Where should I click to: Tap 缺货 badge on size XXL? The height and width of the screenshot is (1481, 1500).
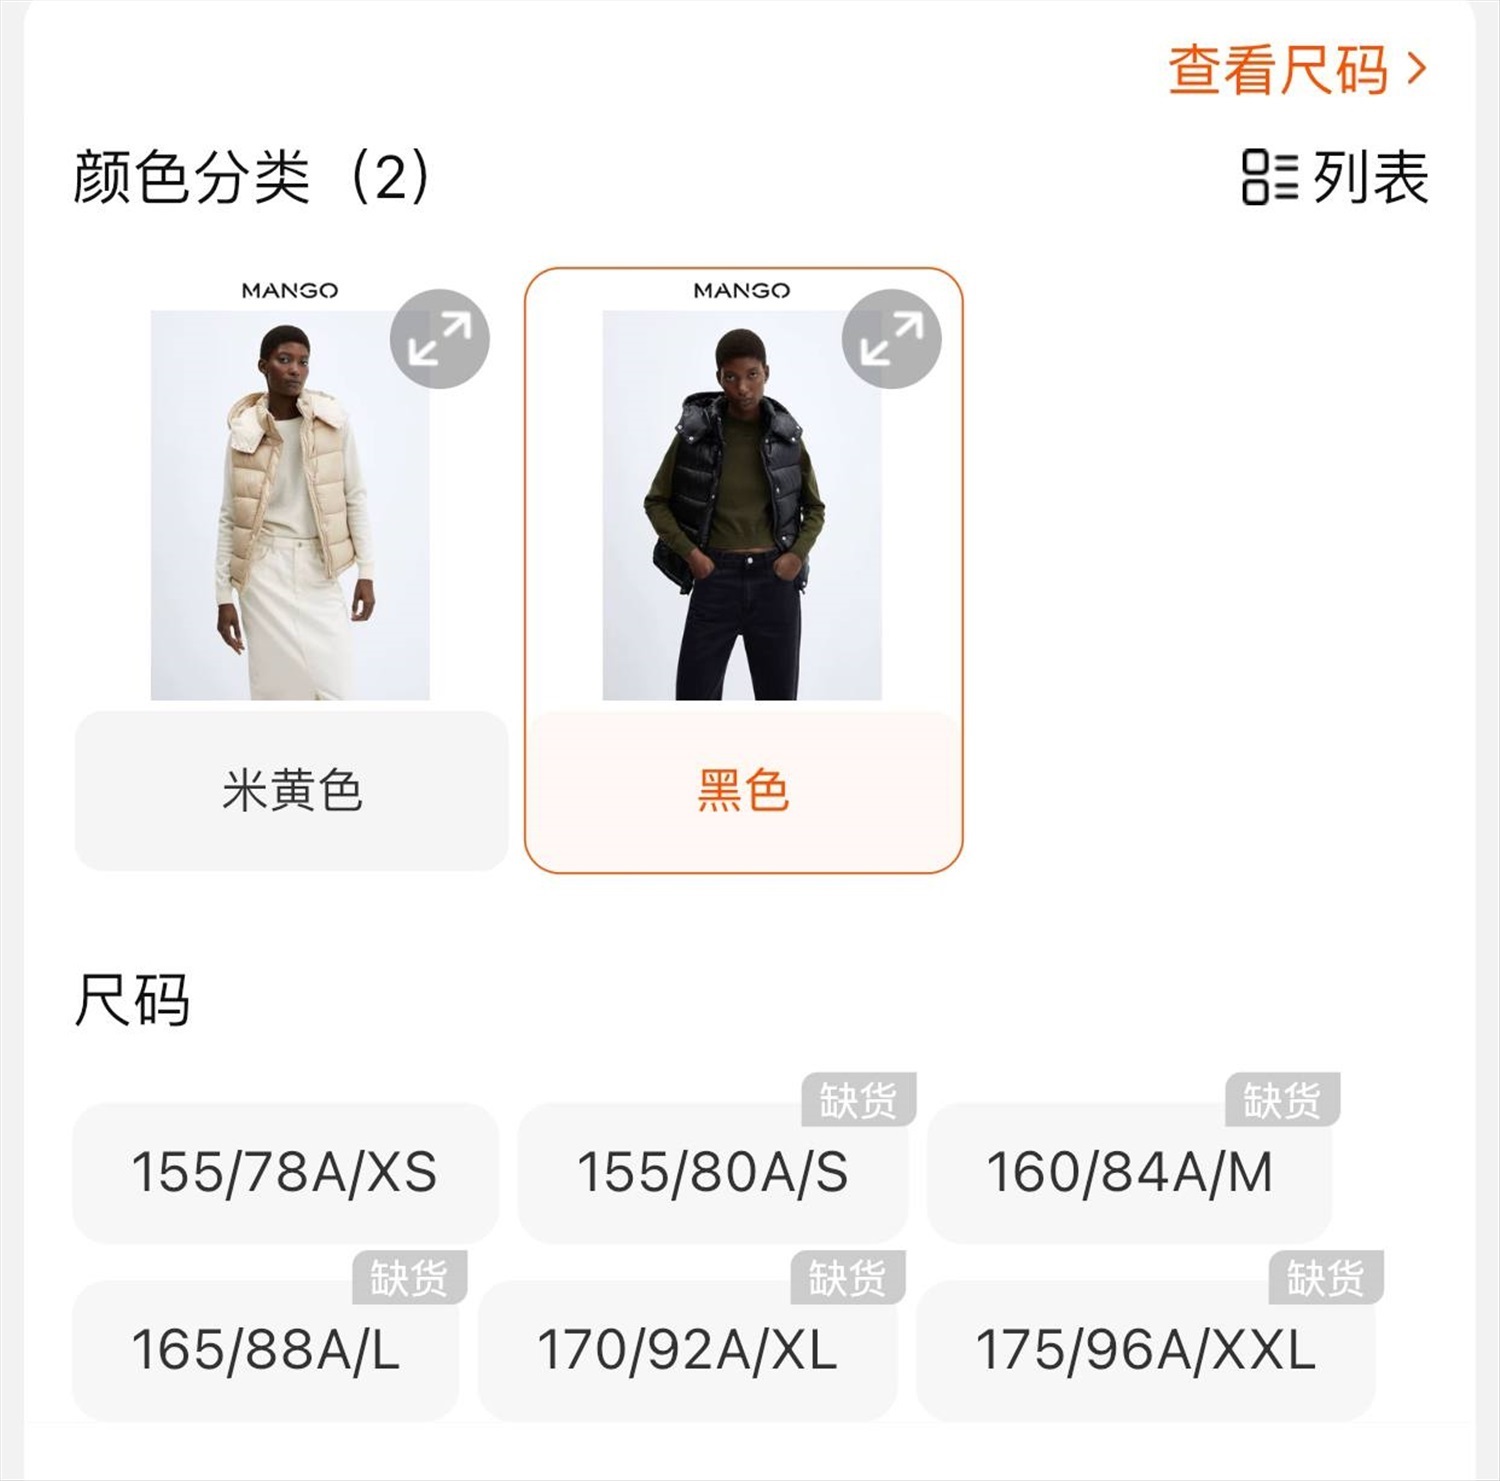point(1326,1277)
